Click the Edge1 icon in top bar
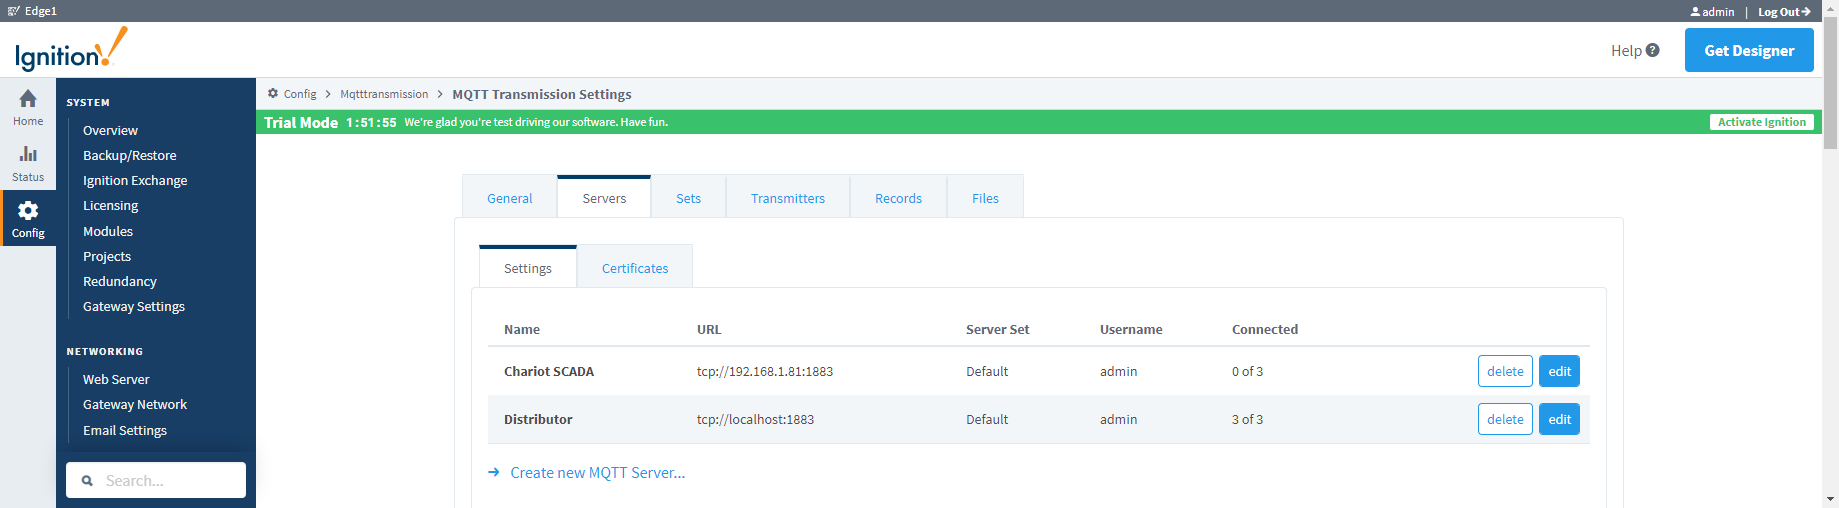The width and height of the screenshot is (1839, 508). click(14, 11)
